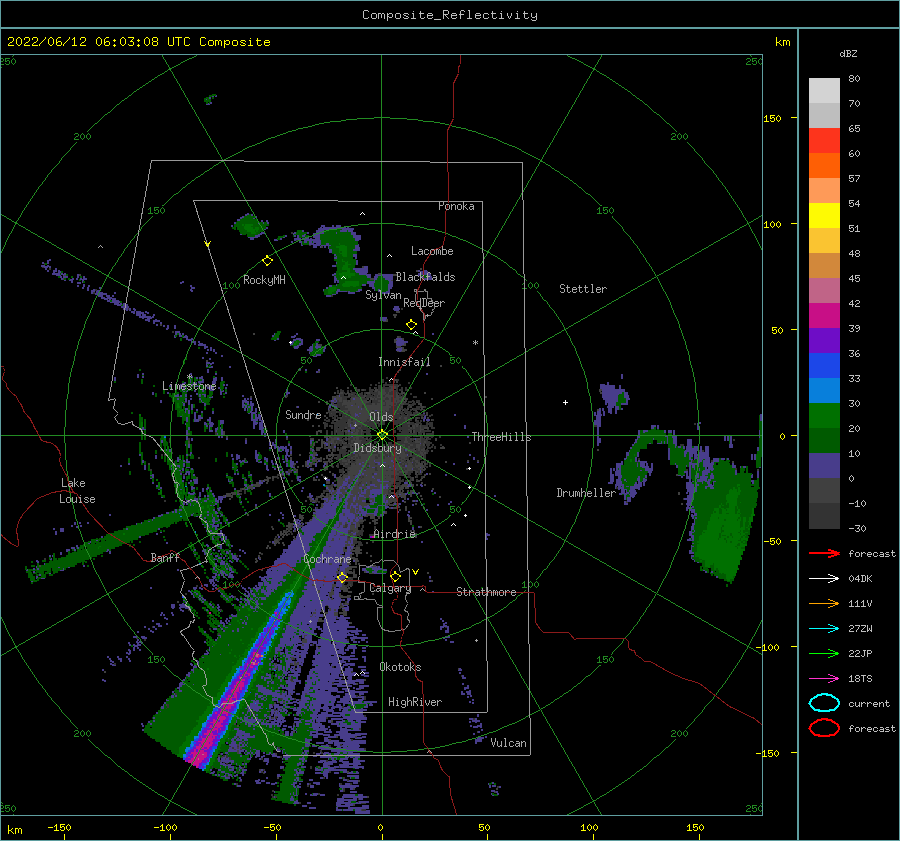
Task: Click the orange 111V arrow in legend
Action: [x=824, y=603]
